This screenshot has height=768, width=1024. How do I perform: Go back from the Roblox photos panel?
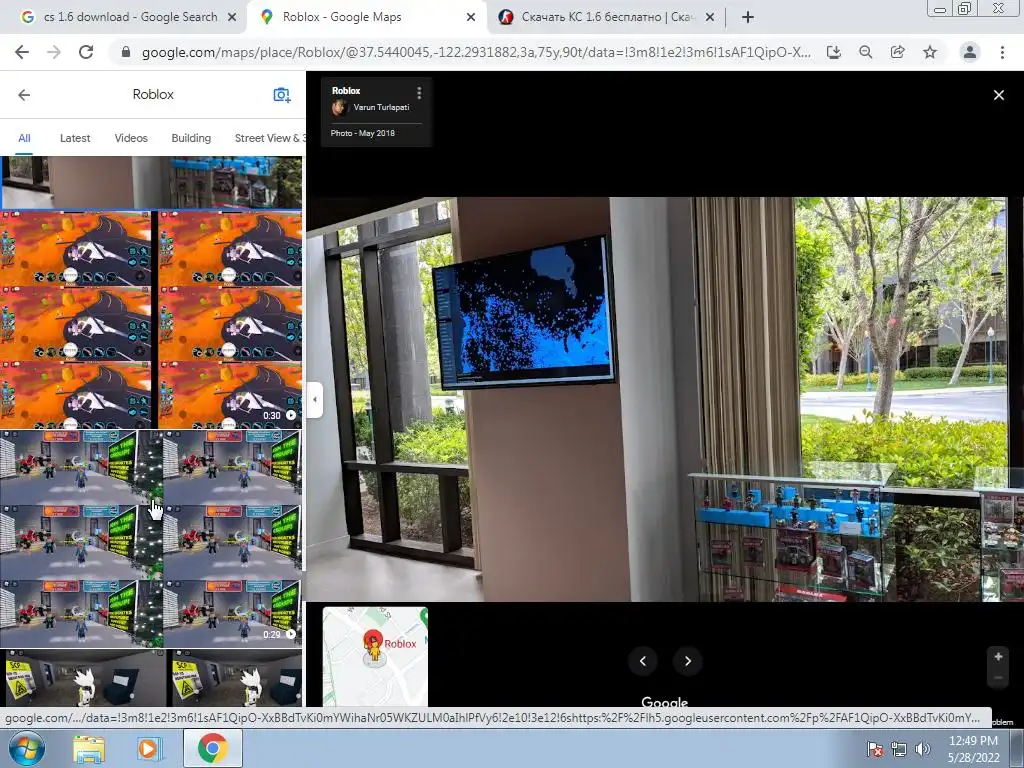point(24,95)
